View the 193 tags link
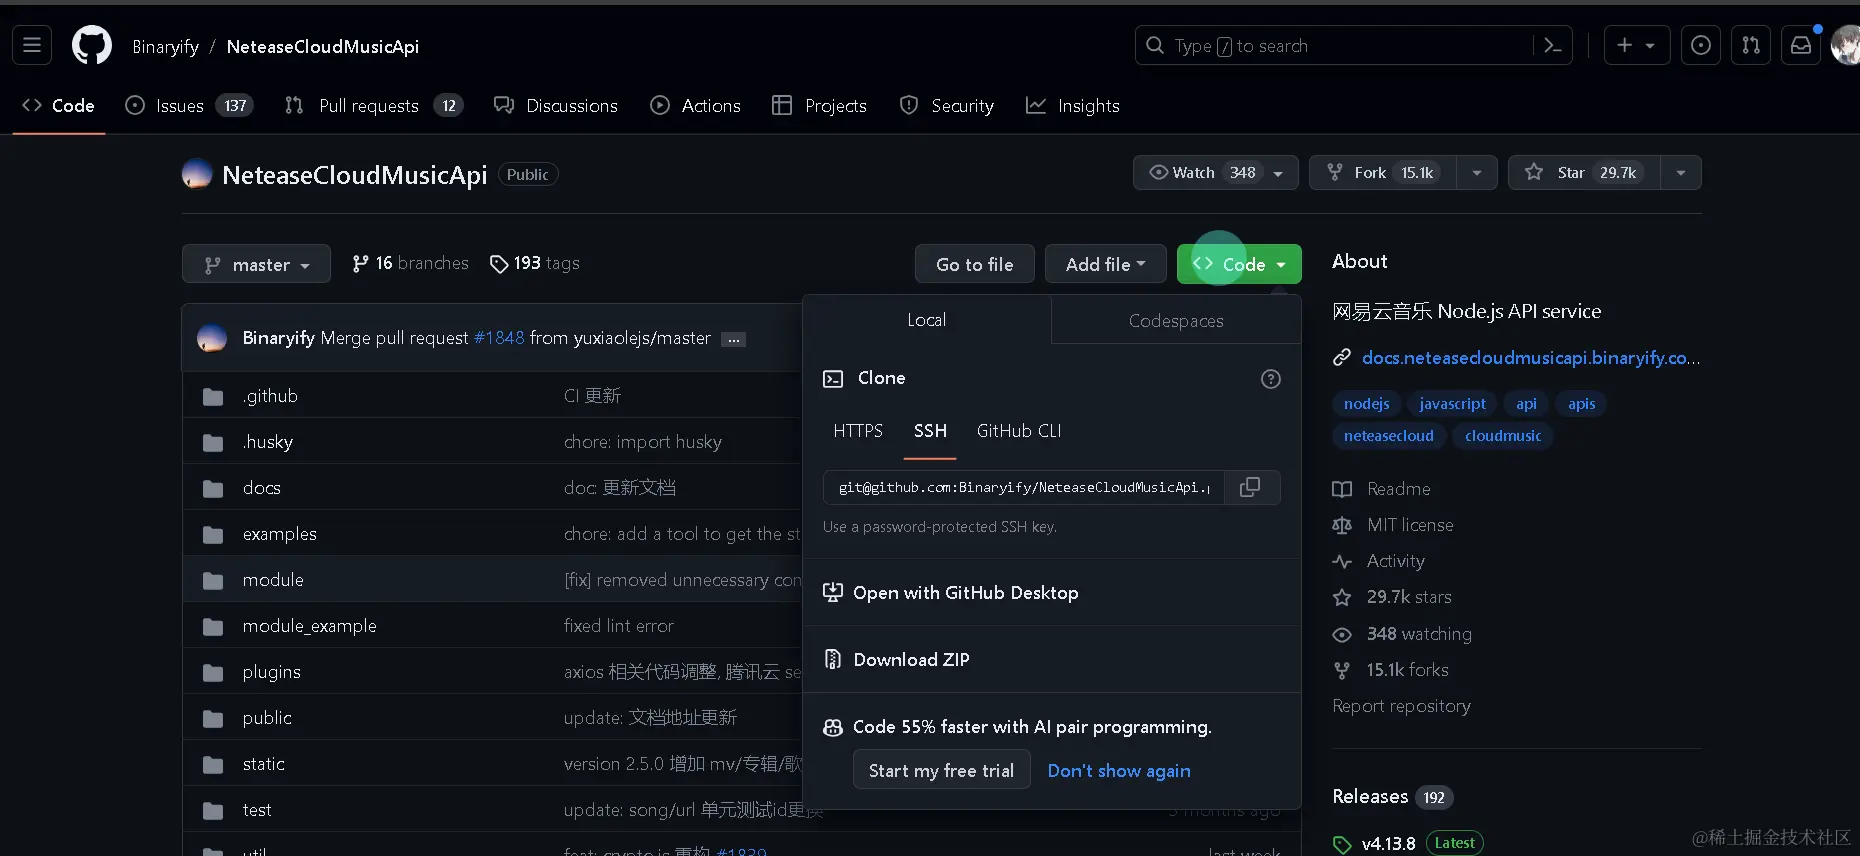Viewport: 1860px width, 856px height. pos(535,263)
